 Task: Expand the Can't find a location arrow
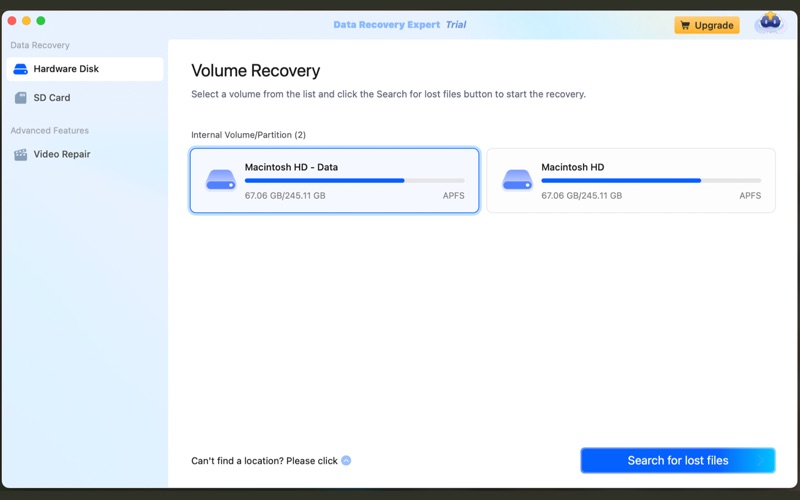pos(346,460)
